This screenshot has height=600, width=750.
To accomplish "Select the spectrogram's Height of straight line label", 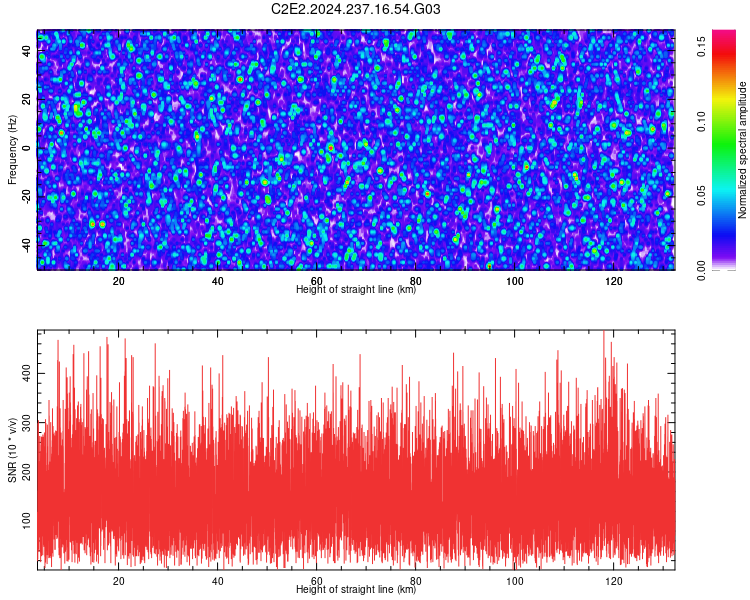I will pyautogui.click(x=356, y=289).
